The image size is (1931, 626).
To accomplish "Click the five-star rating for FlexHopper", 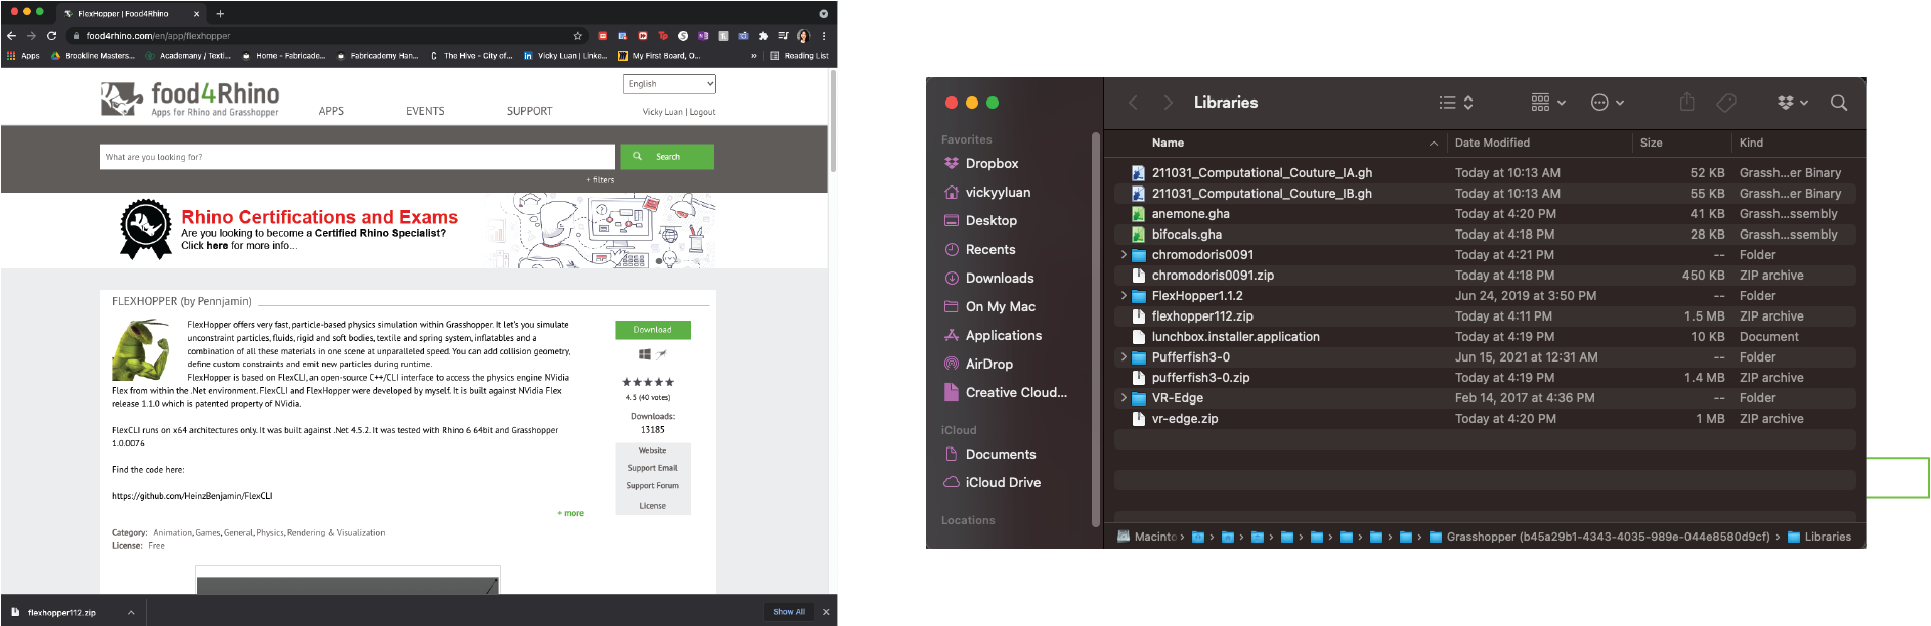I will pos(648,382).
